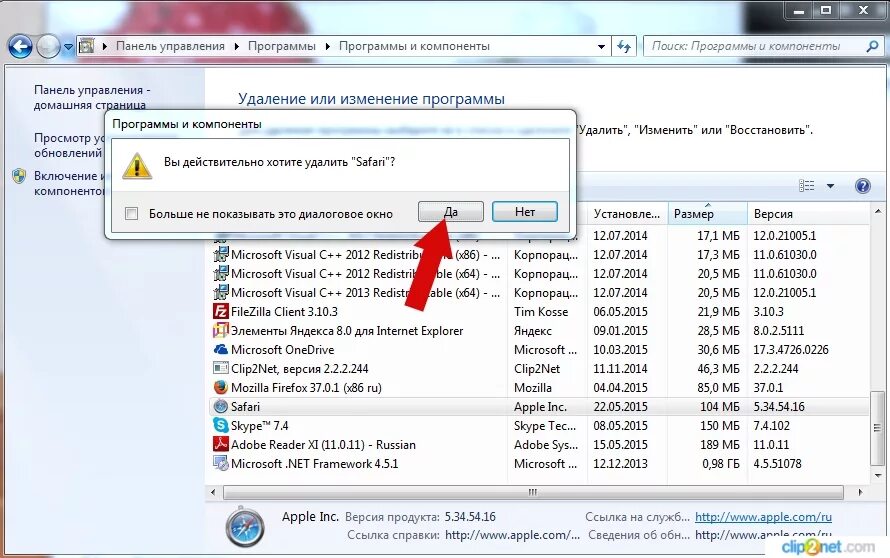Click the icon of Visual C++ 2012 (x86) row

pyautogui.click(x=220, y=255)
